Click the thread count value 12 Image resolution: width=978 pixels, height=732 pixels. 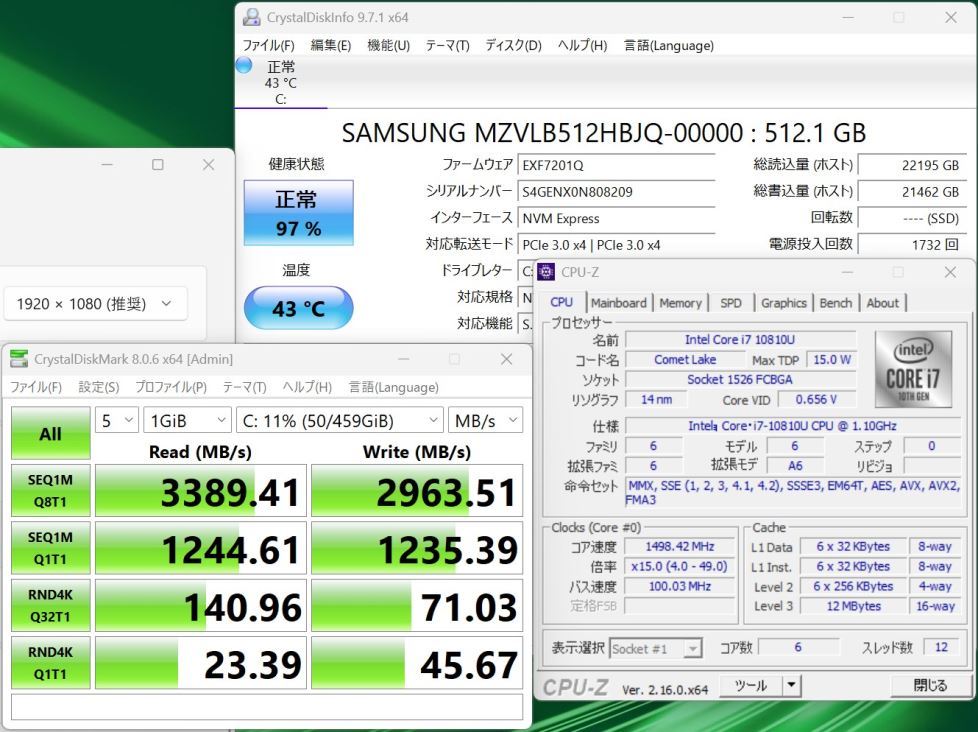click(941, 647)
